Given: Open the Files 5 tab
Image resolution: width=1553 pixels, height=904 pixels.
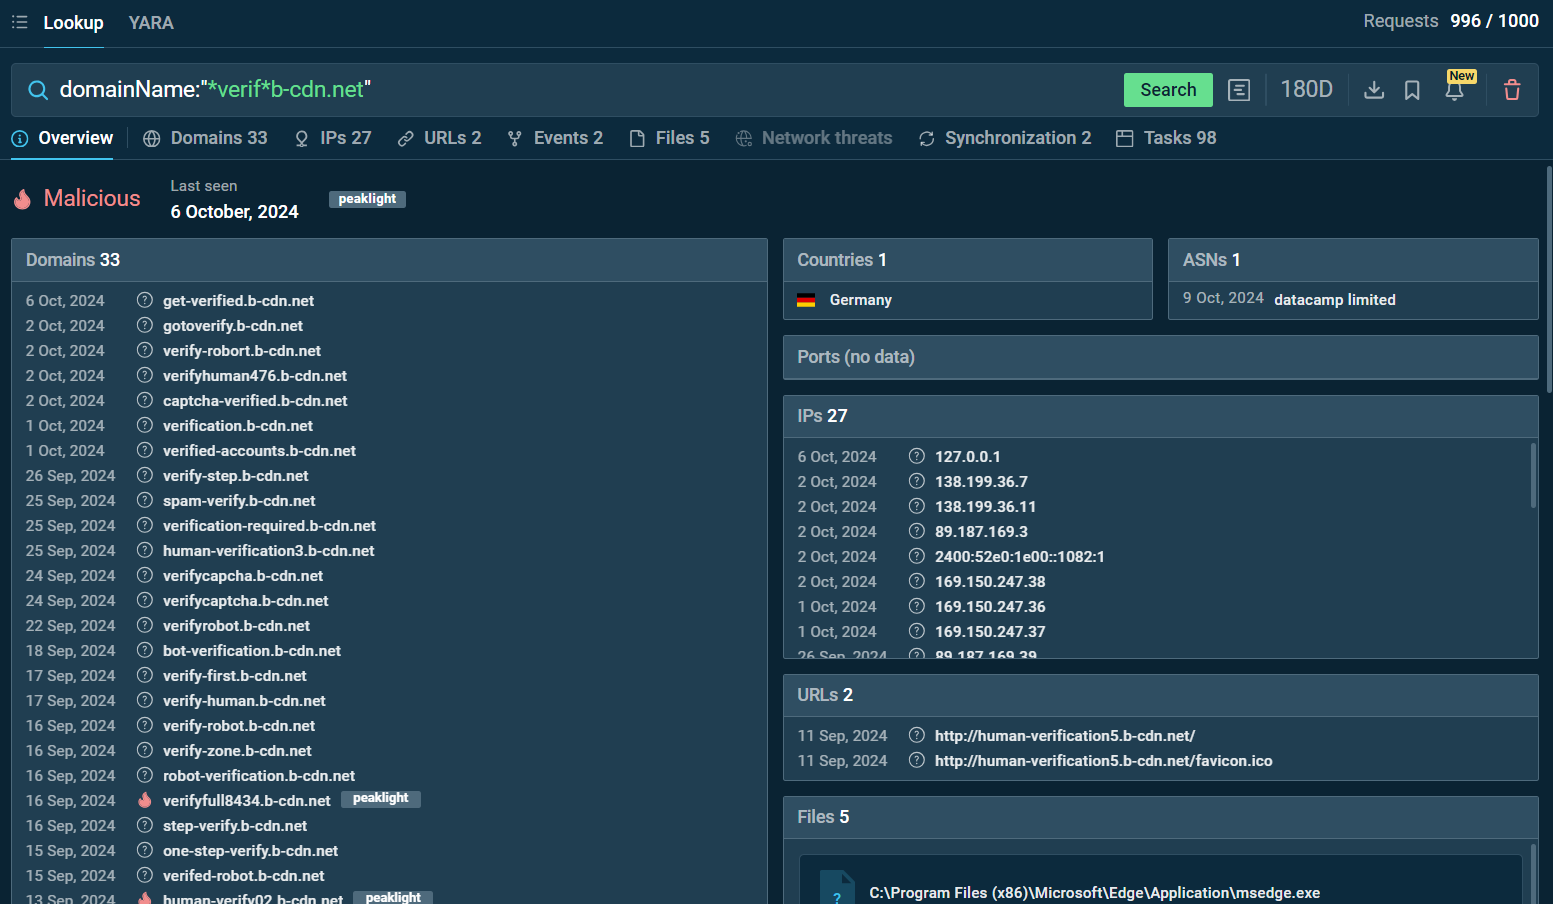Looking at the screenshot, I should pos(669,138).
